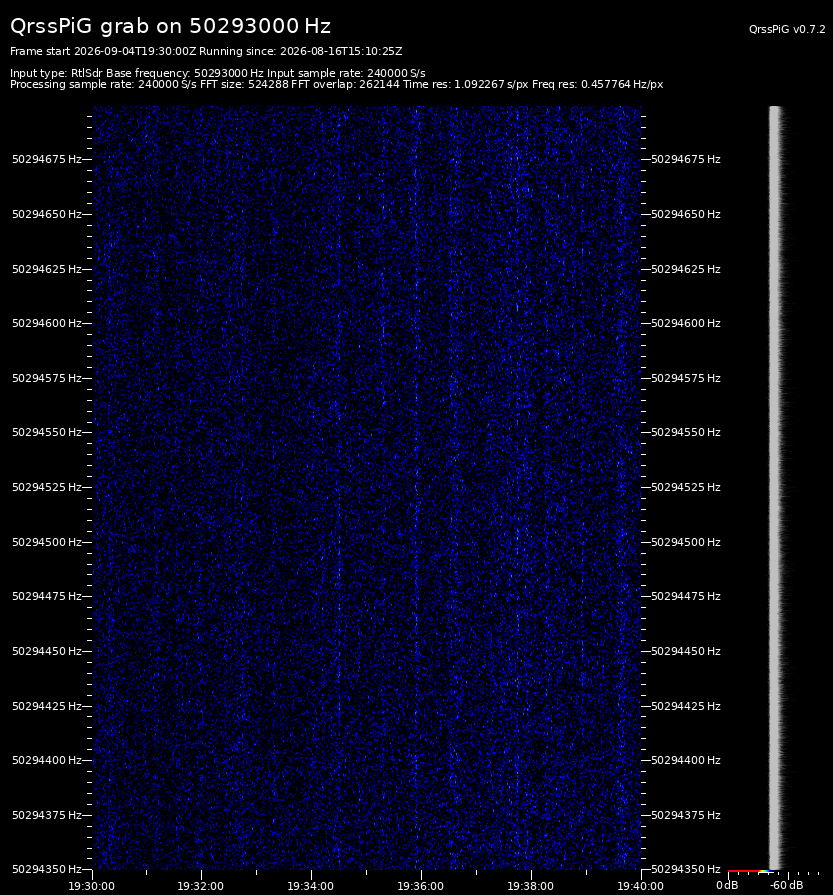Click the right 50294450 Hz frequency label
Screen dimensions: 833x895
click(686, 651)
